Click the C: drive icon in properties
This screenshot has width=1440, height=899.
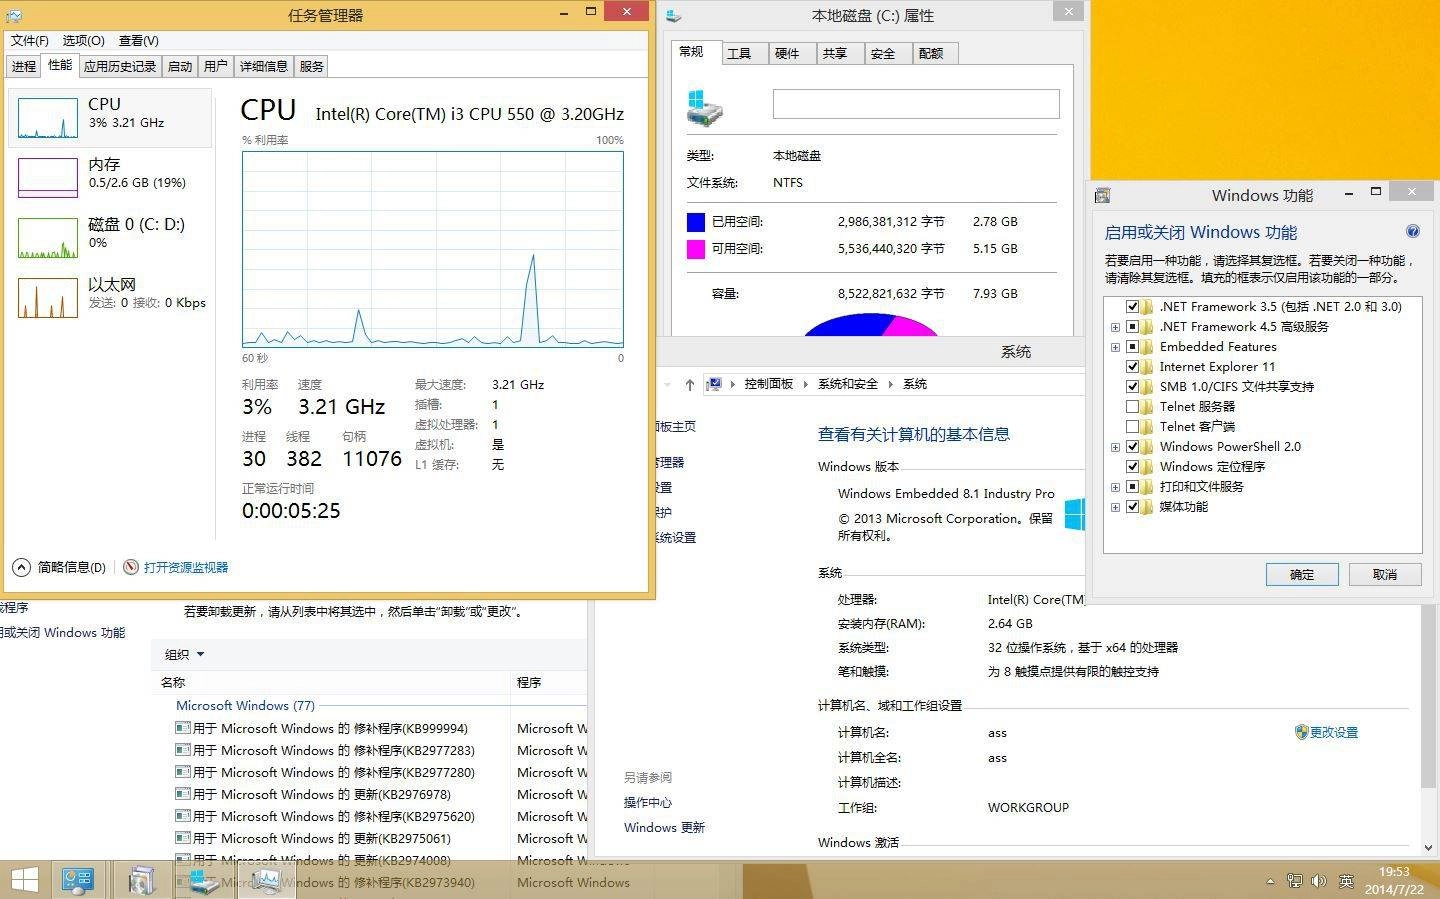pos(705,107)
